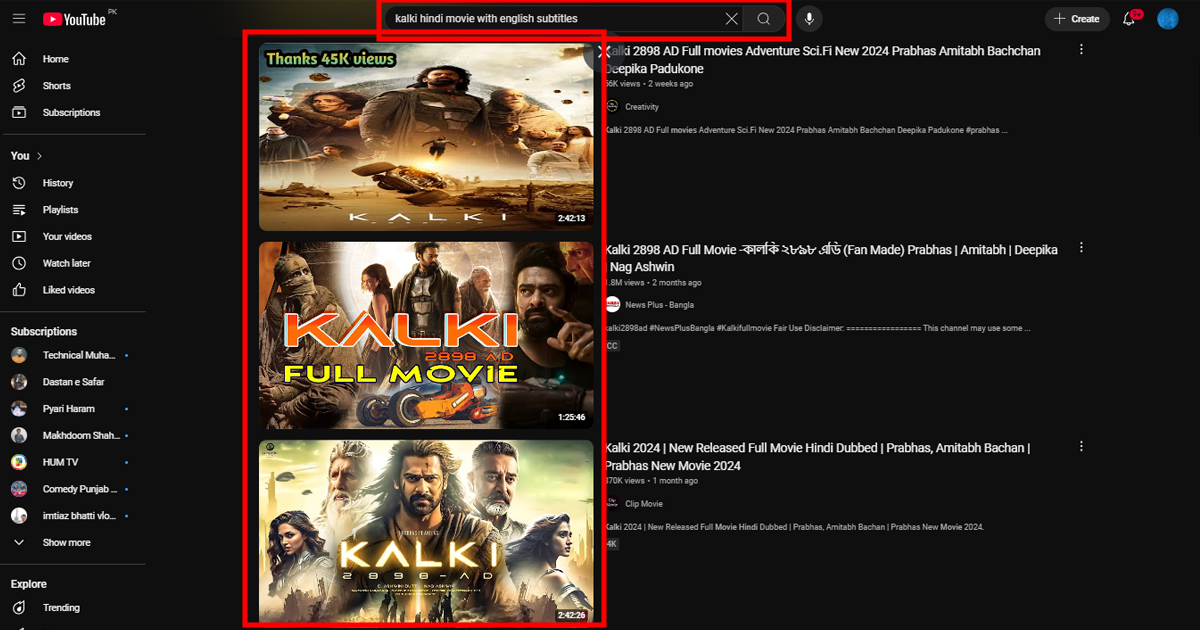1200x630 pixels.
Task: Click News Plus - Bangla channel avatar
Action: (611, 304)
